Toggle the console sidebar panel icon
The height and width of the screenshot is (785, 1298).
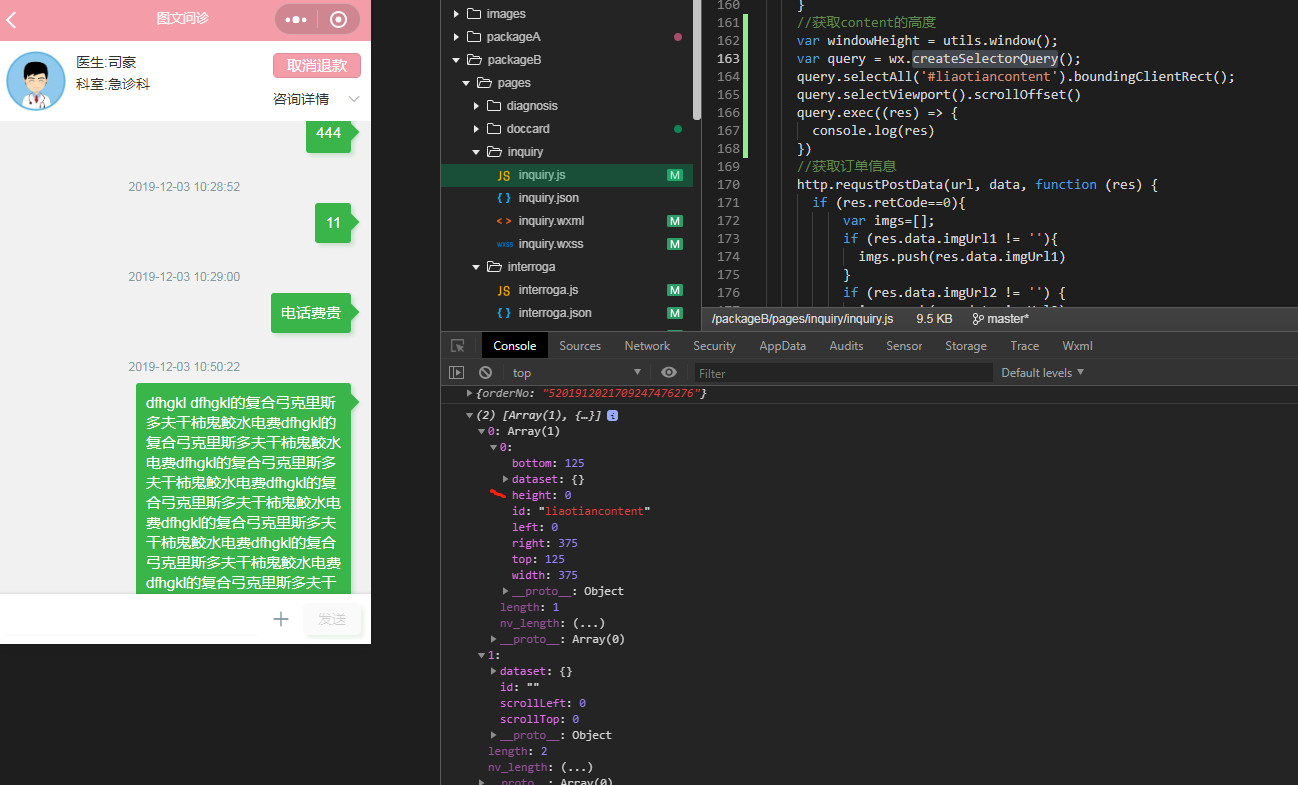[457, 373]
